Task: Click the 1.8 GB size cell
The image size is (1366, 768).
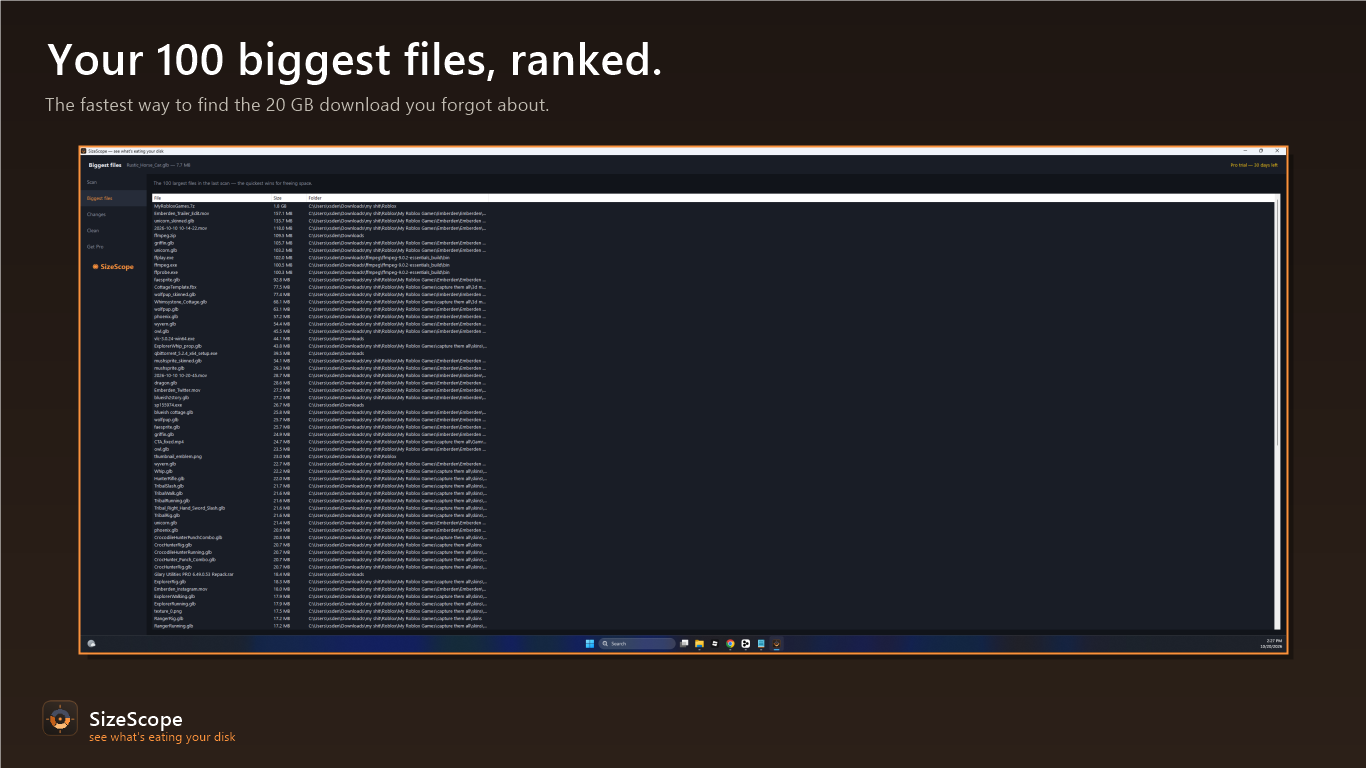Action: [x=280, y=206]
